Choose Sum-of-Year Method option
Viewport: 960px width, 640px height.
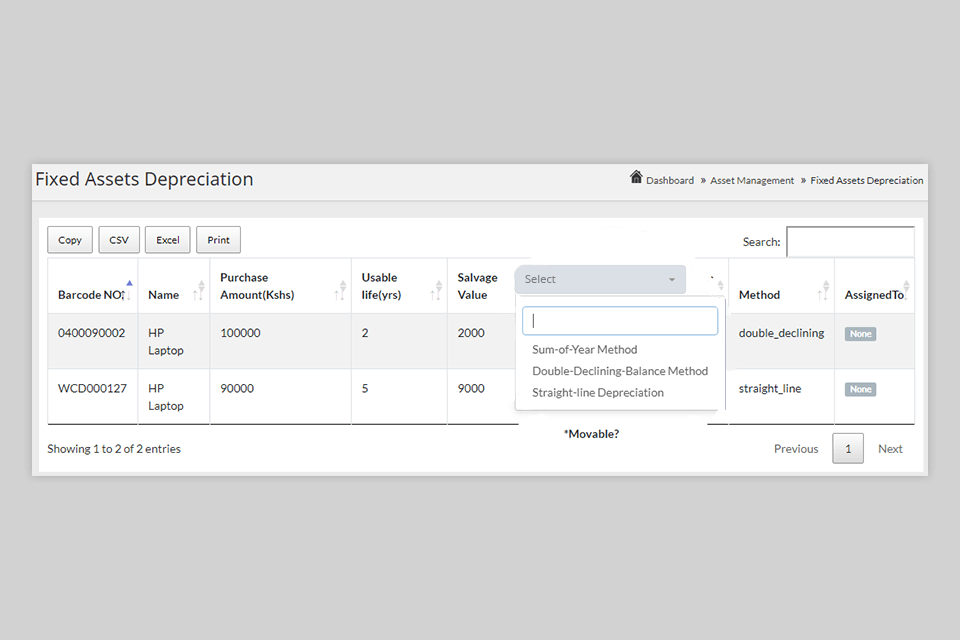[585, 349]
